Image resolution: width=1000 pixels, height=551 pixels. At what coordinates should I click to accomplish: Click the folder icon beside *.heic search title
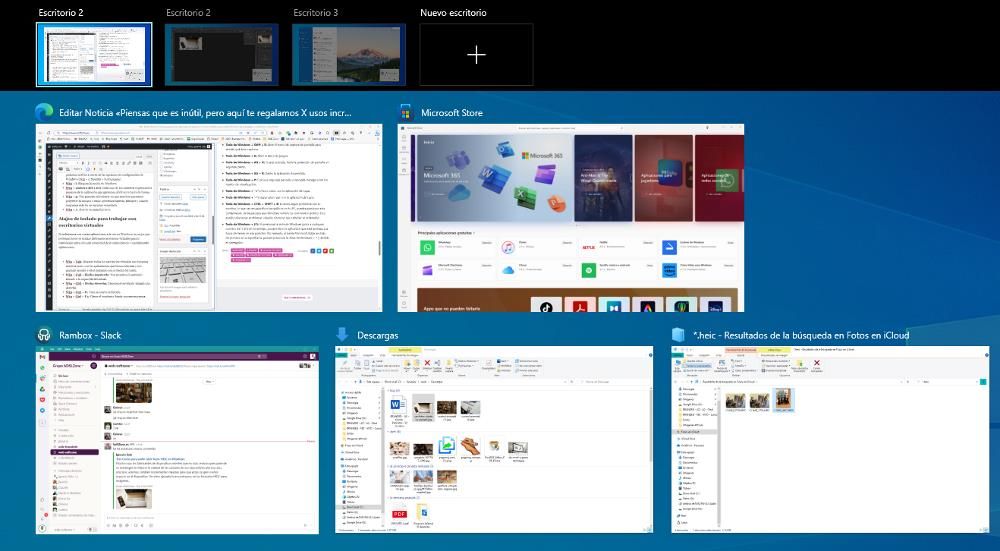click(x=678, y=335)
